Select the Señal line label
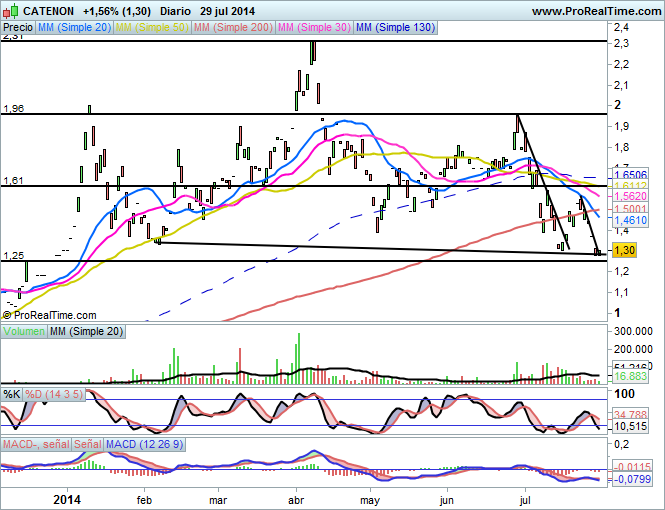The height and width of the screenshot is (510, 665). (x=88, y=444)
